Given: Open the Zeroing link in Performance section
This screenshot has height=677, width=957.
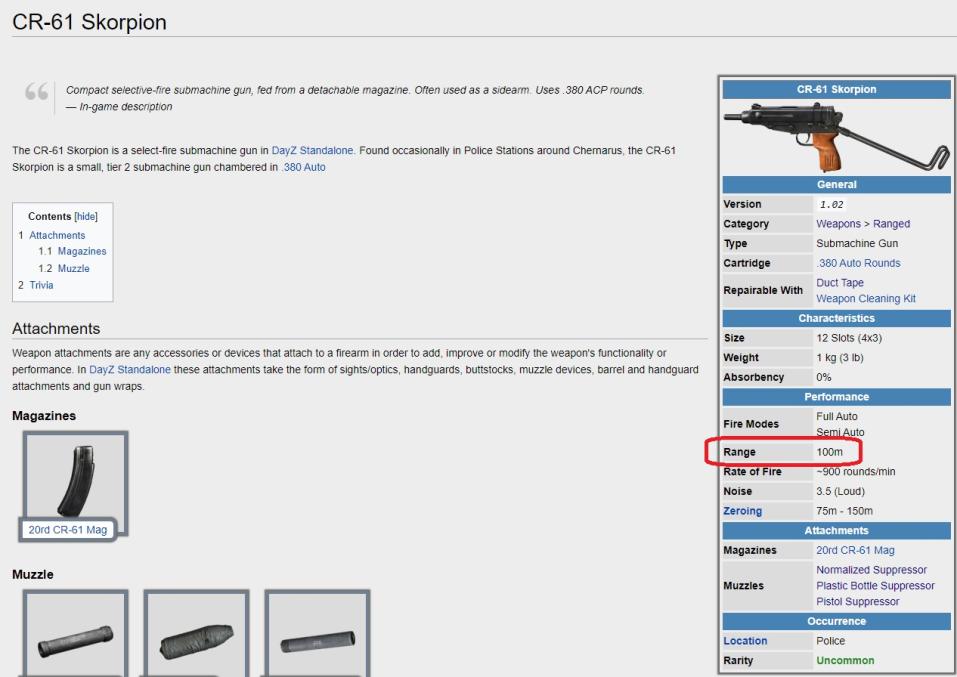Looking at the screenshot, I should pyautogui.click(x=742, y=511).
